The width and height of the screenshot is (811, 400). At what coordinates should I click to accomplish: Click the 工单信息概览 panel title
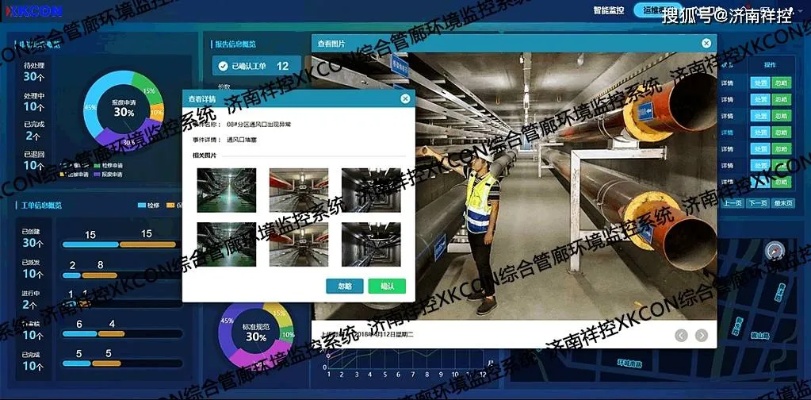39,205
